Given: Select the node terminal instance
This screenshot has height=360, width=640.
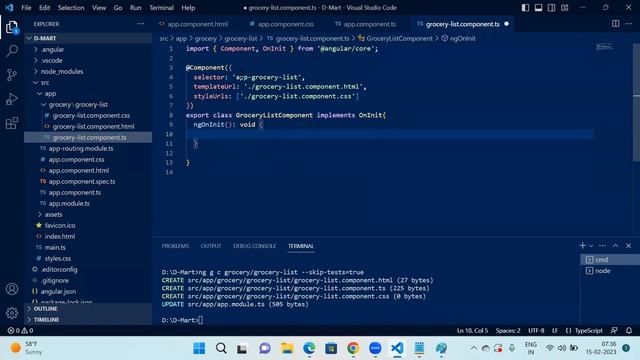Looking at the screenshot, I should tap(610, 271).
